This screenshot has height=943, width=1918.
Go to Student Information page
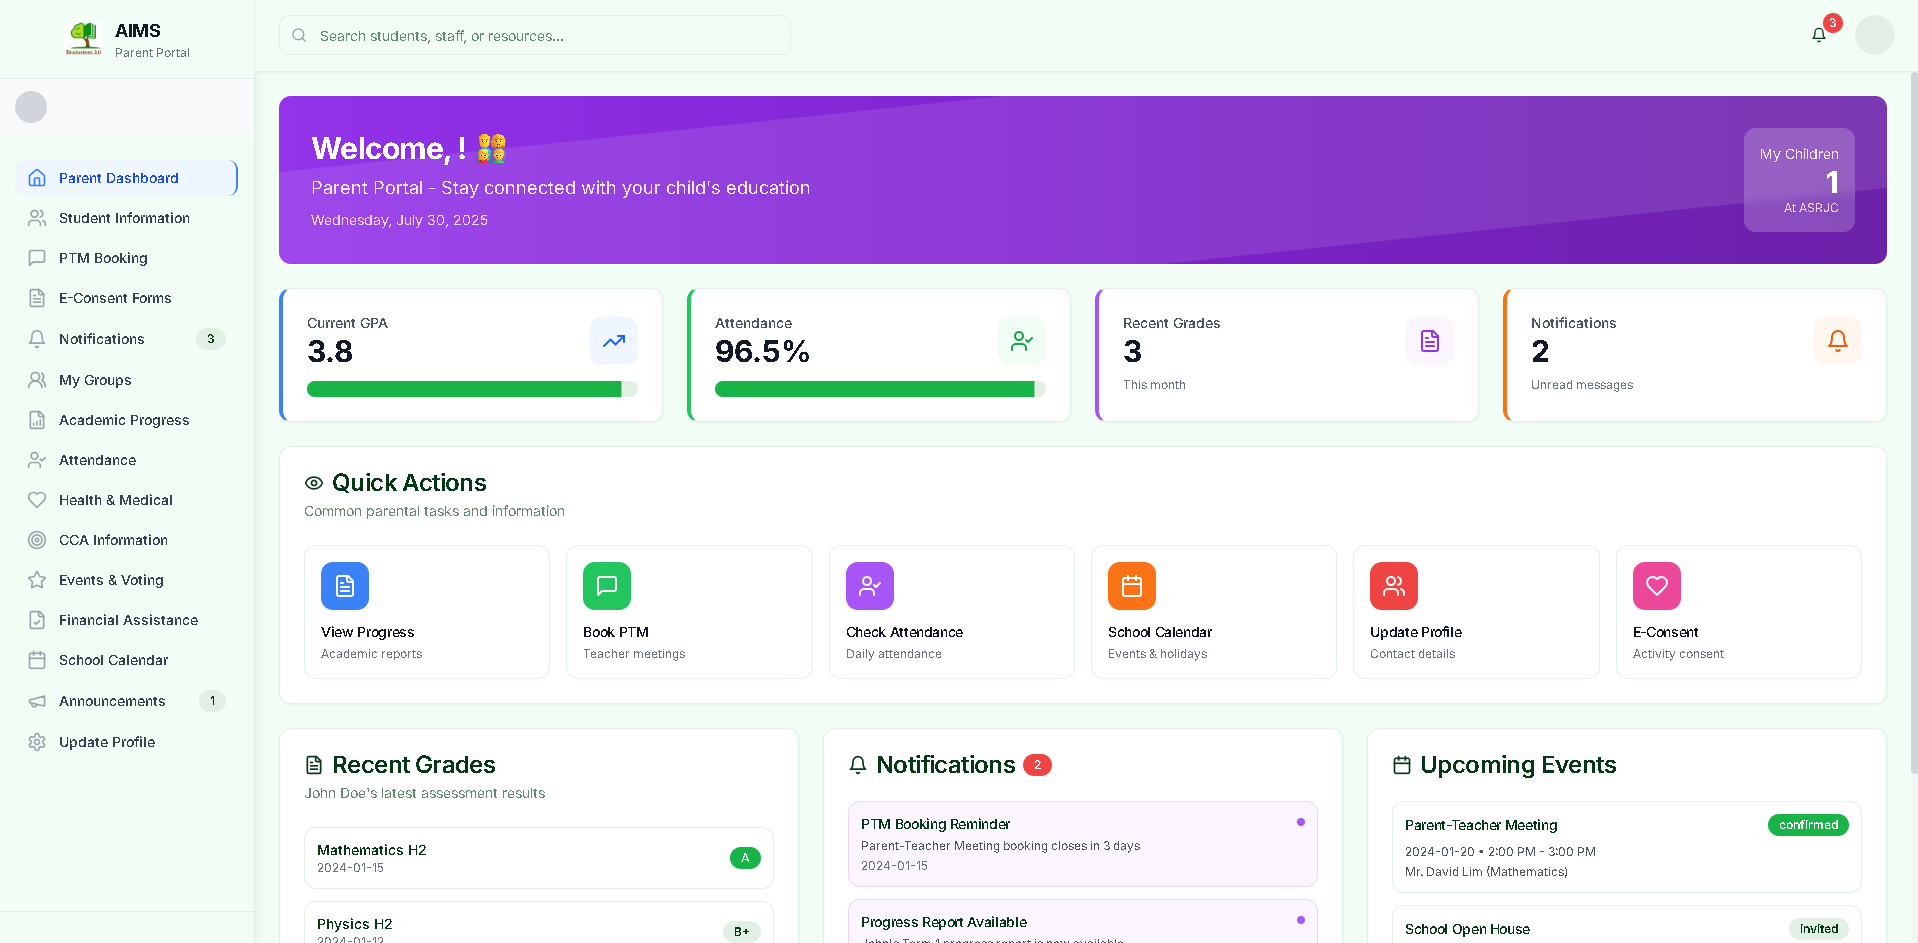(x=127, y=218)
